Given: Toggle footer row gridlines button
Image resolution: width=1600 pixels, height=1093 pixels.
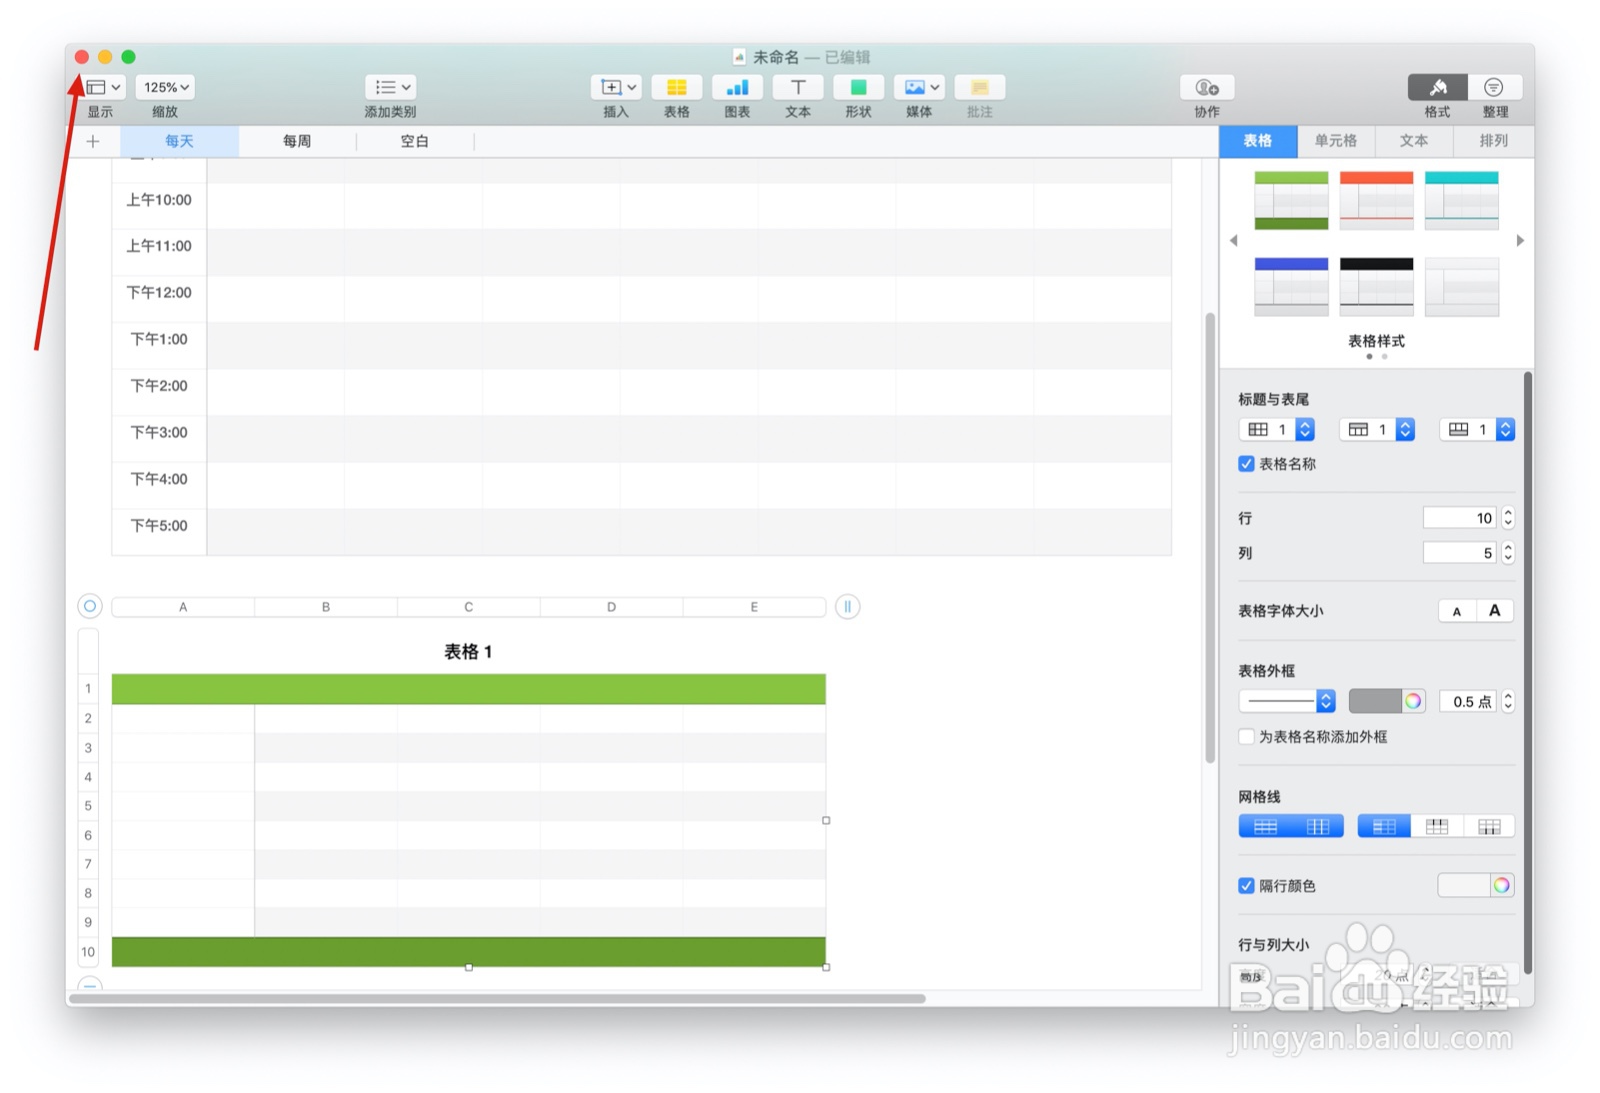Looking at the screenshot, I should click(x=1489, y=826).
